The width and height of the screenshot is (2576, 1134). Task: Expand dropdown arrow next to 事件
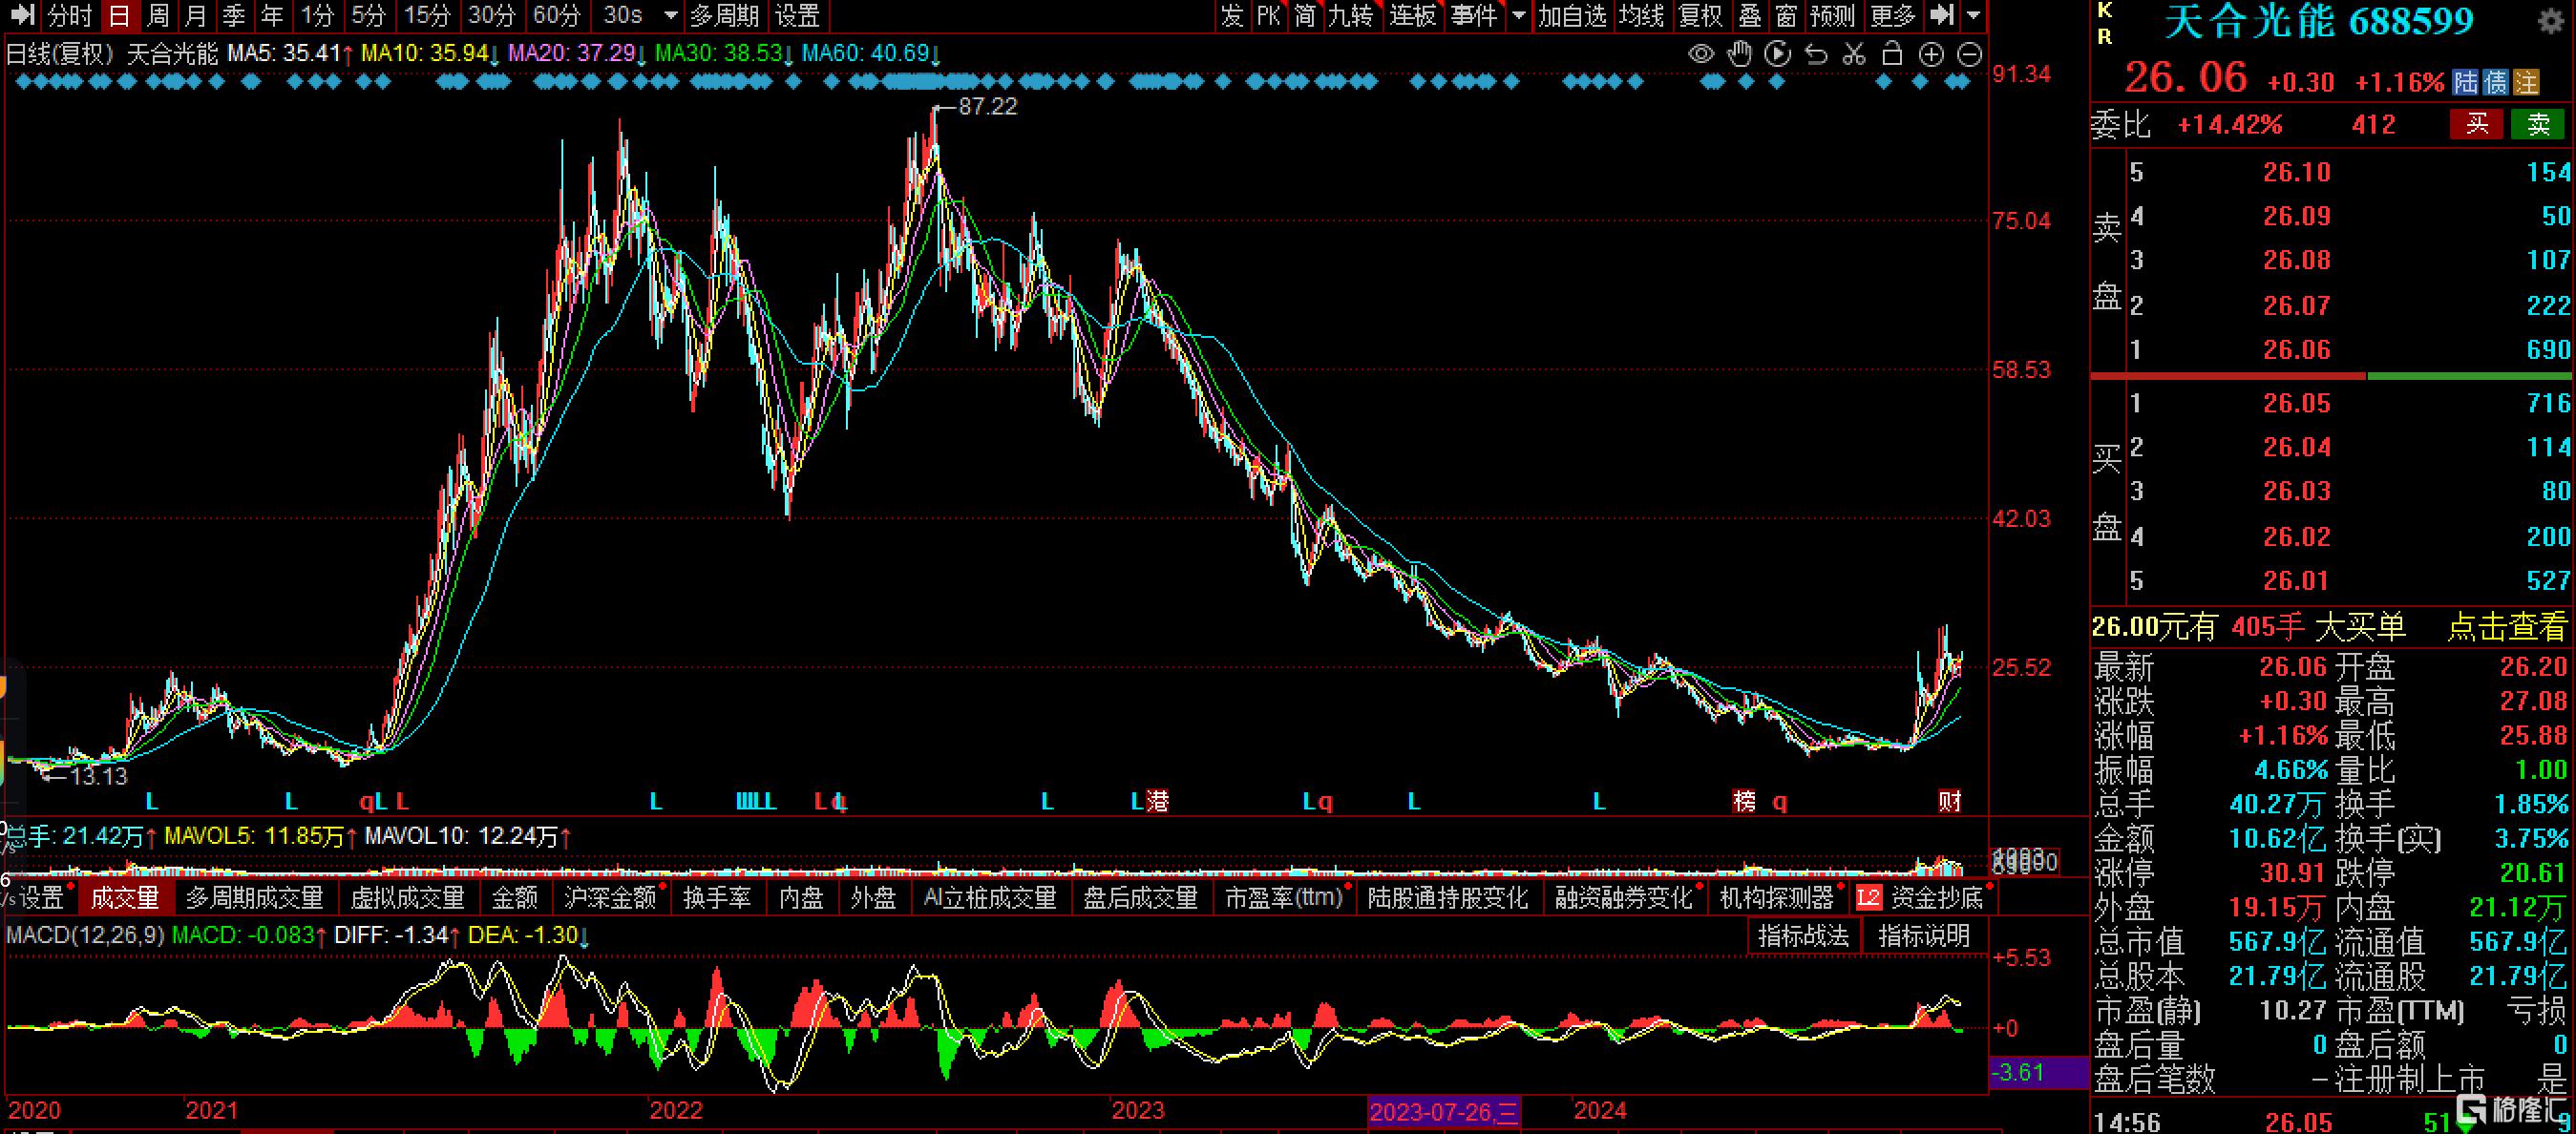point(1518,15)
